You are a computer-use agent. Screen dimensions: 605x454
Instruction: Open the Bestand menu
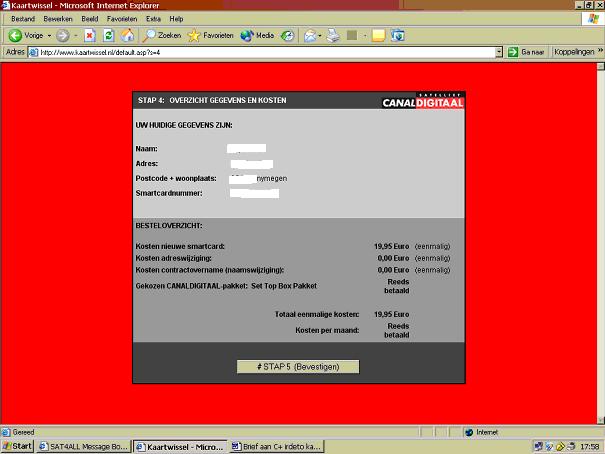(x=23, y=19)
